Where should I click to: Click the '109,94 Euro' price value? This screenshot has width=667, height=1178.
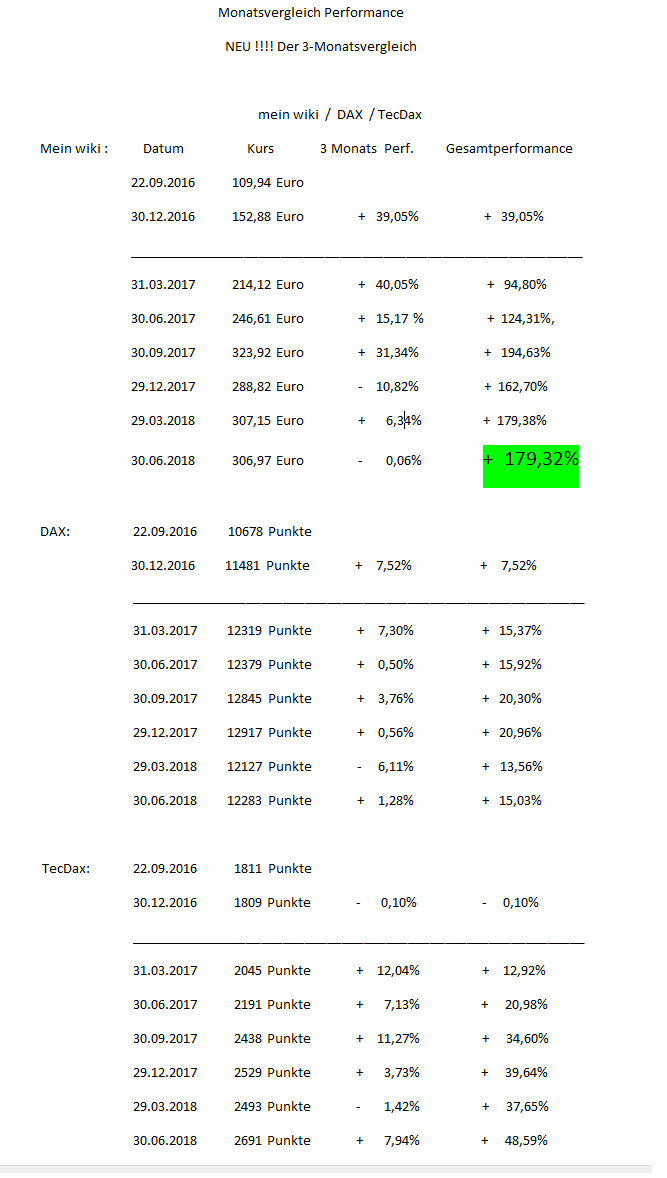[x=267, y=183]
